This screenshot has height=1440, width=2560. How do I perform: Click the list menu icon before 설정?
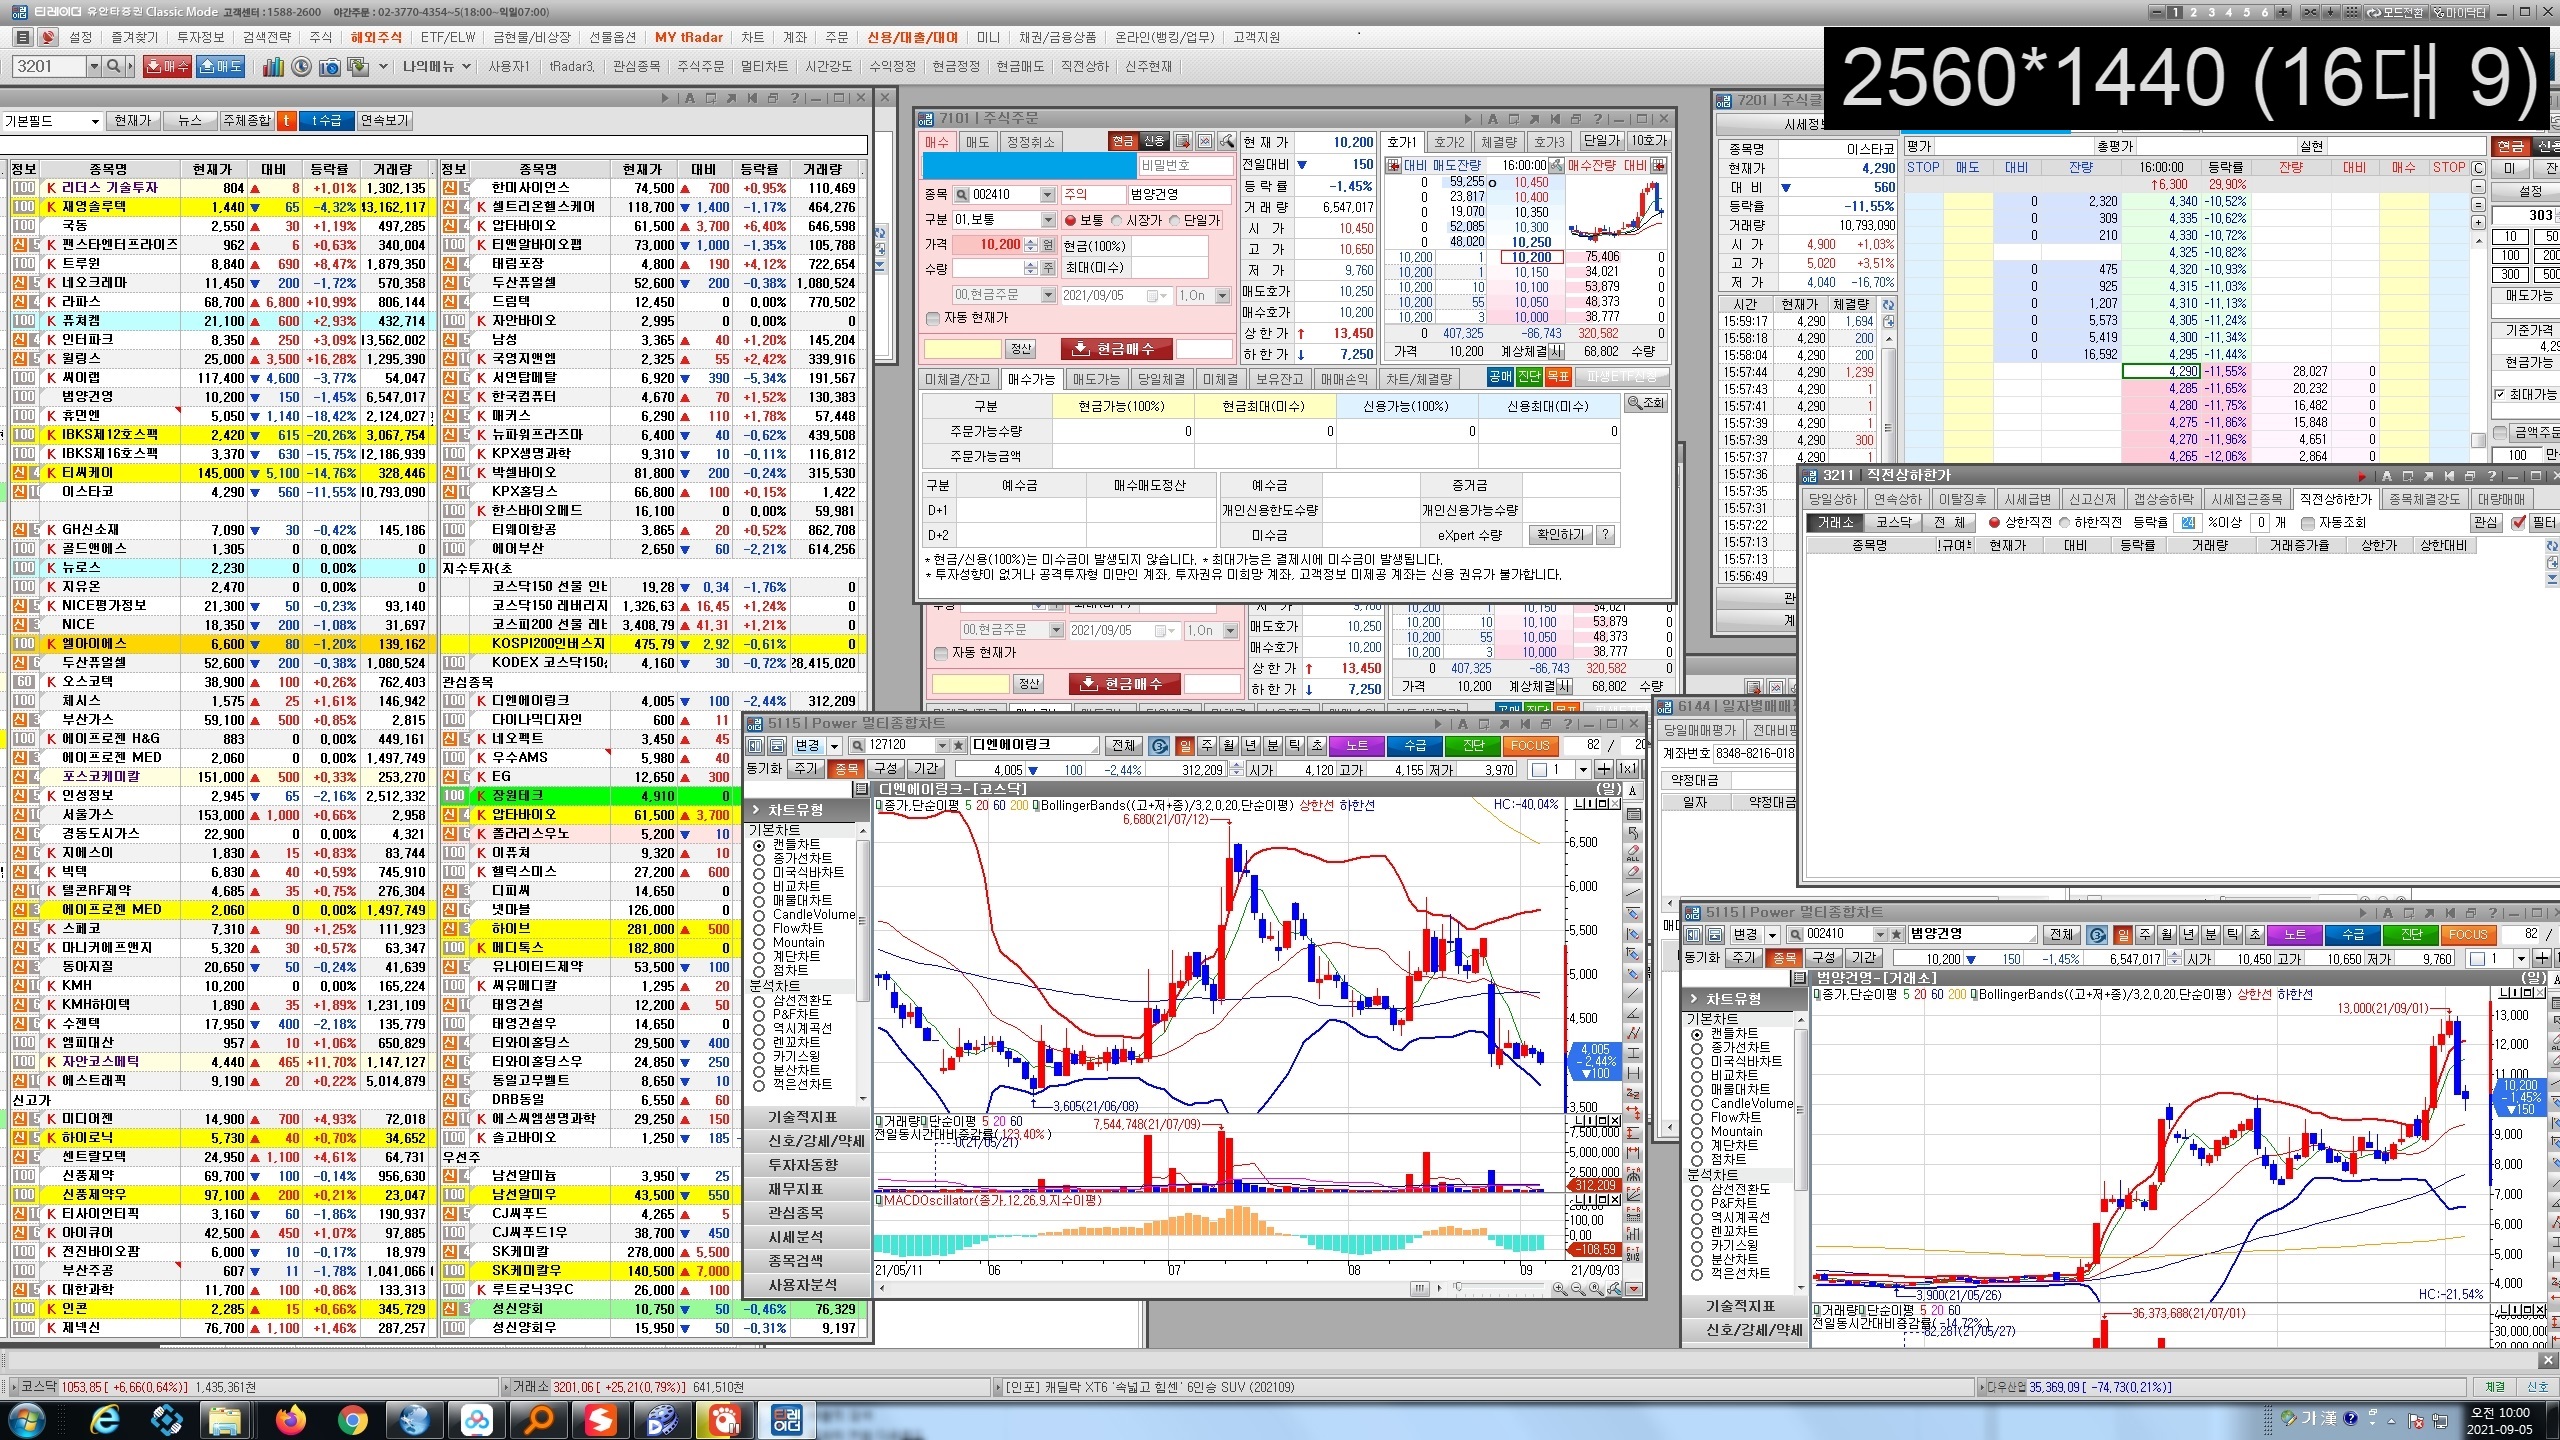[23, 38]
